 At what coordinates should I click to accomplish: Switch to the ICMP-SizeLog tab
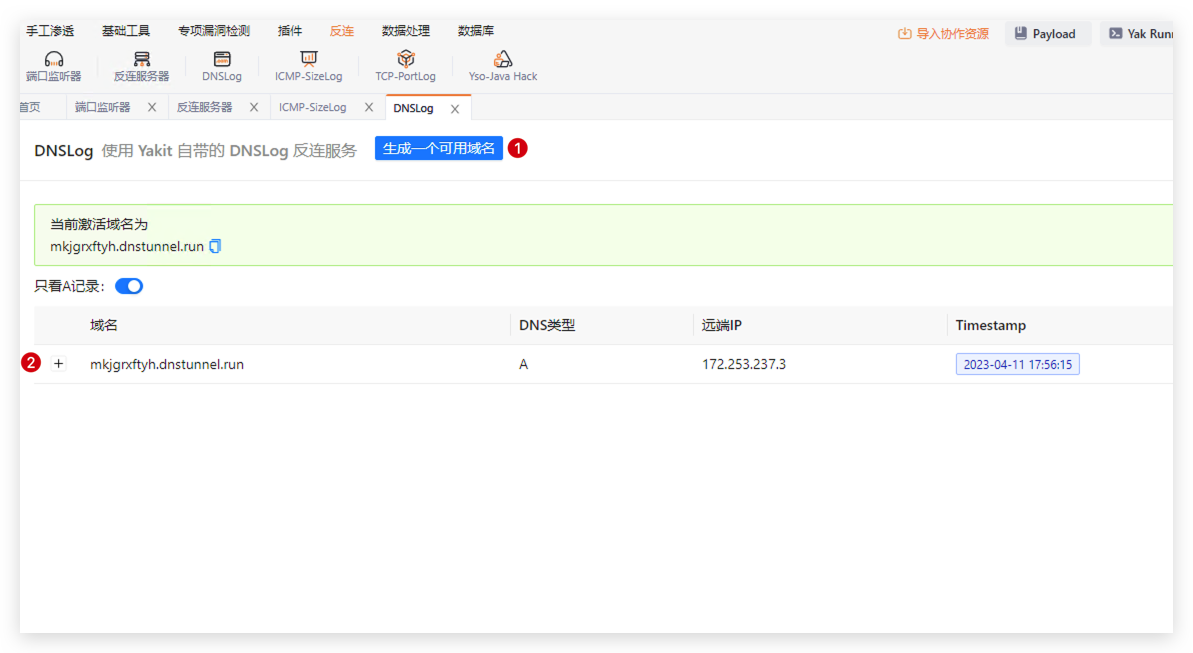point(313,107)
